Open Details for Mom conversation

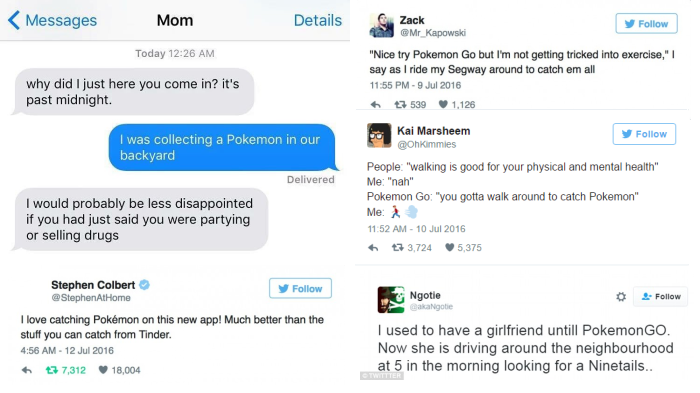(317, 20)
